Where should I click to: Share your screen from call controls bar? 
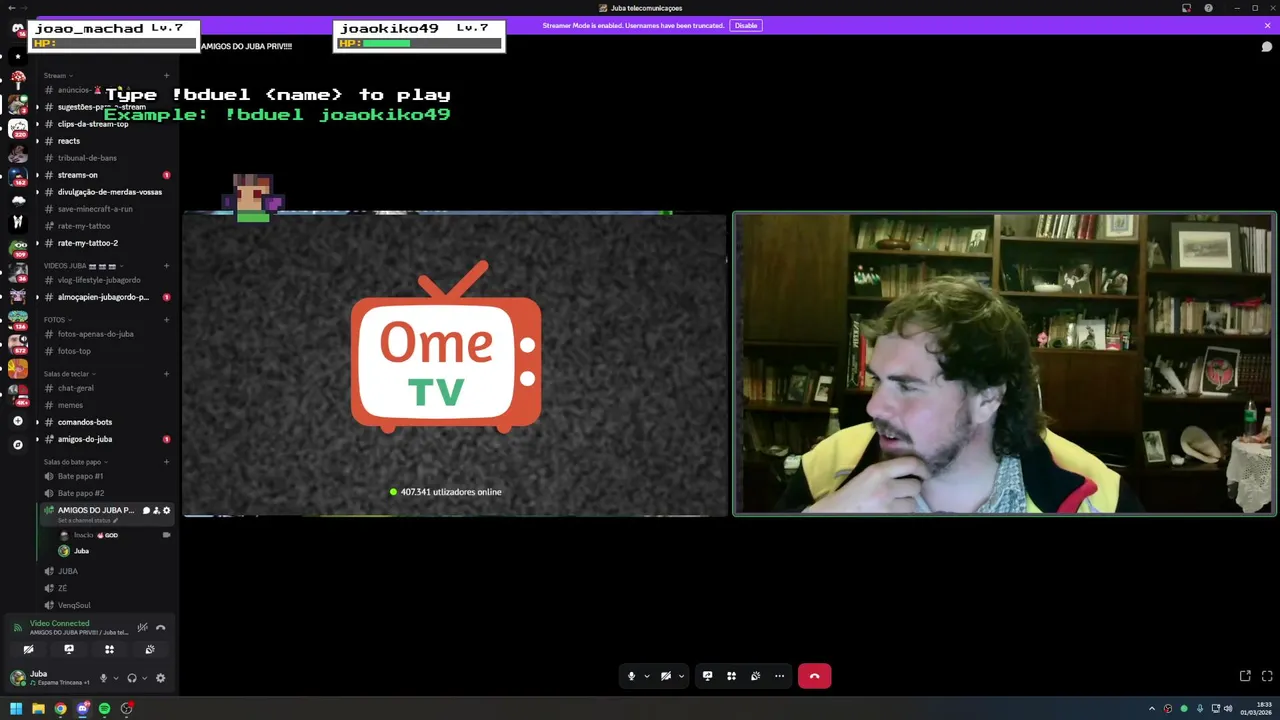pos(707,676)
